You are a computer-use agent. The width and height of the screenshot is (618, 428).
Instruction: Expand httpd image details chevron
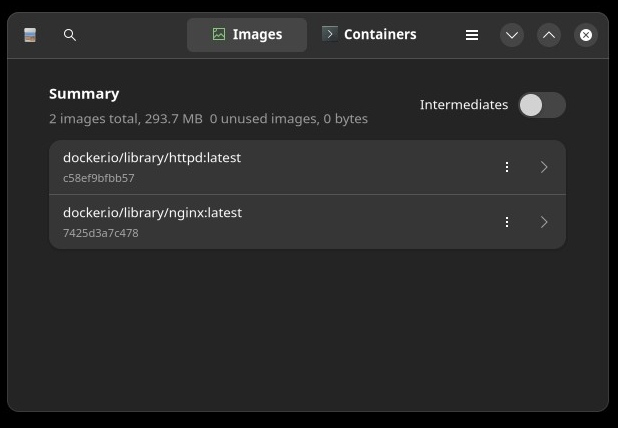(544, 167)
